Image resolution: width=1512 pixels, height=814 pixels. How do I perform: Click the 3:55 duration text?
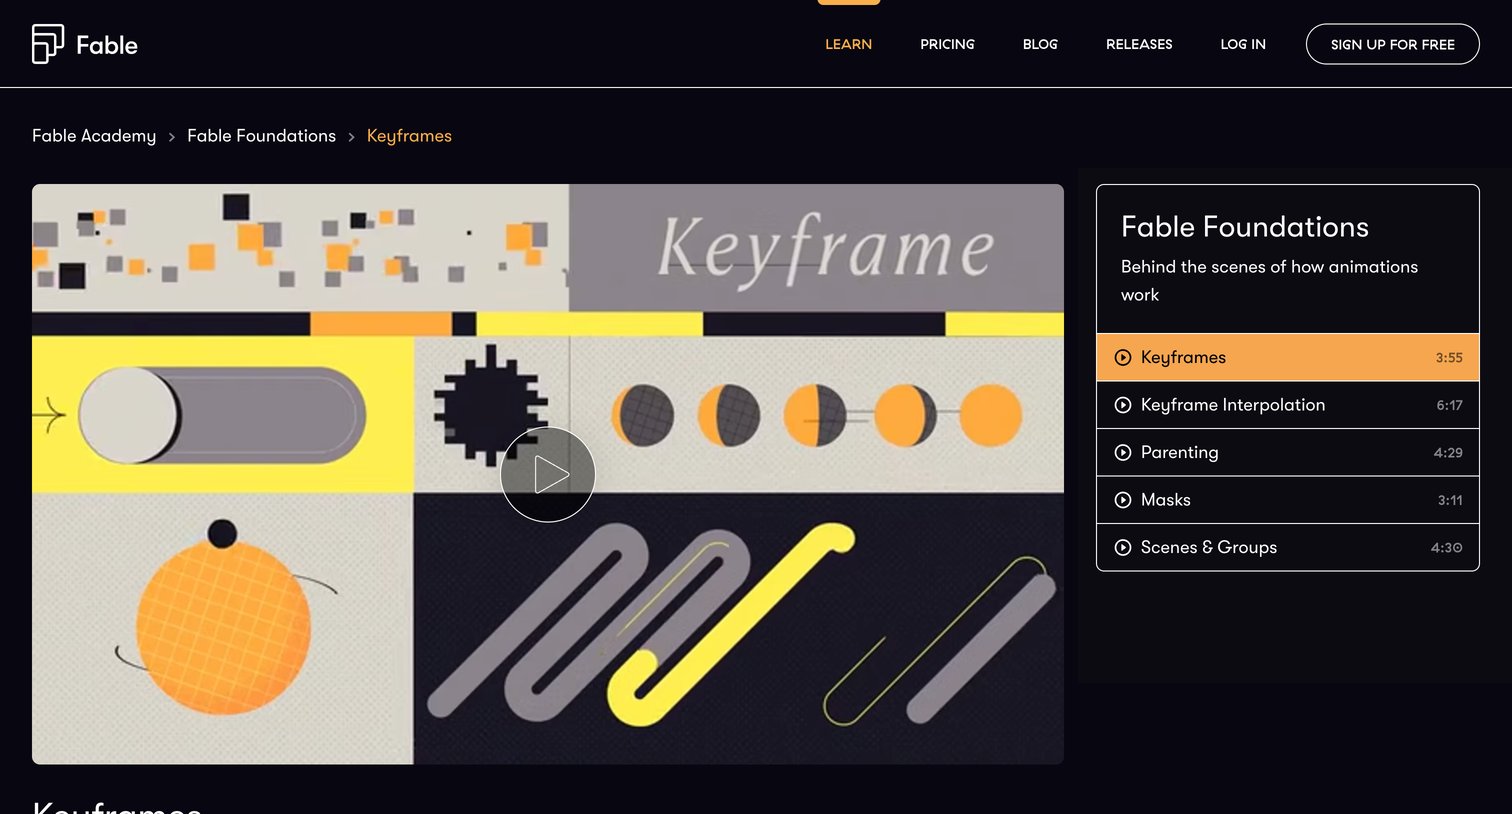(x=1449, y=357)
